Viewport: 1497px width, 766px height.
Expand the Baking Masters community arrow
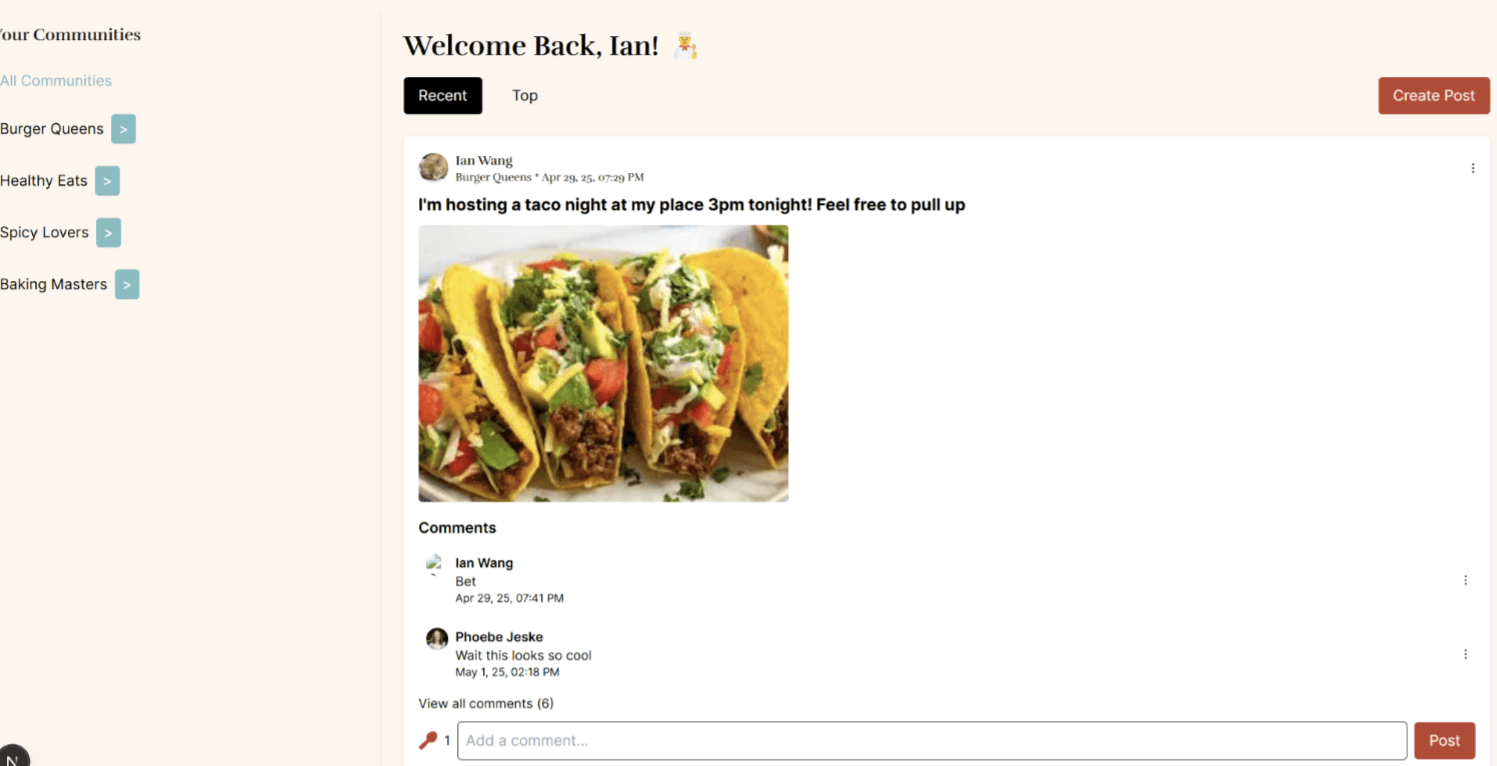(x=126, y=285)
